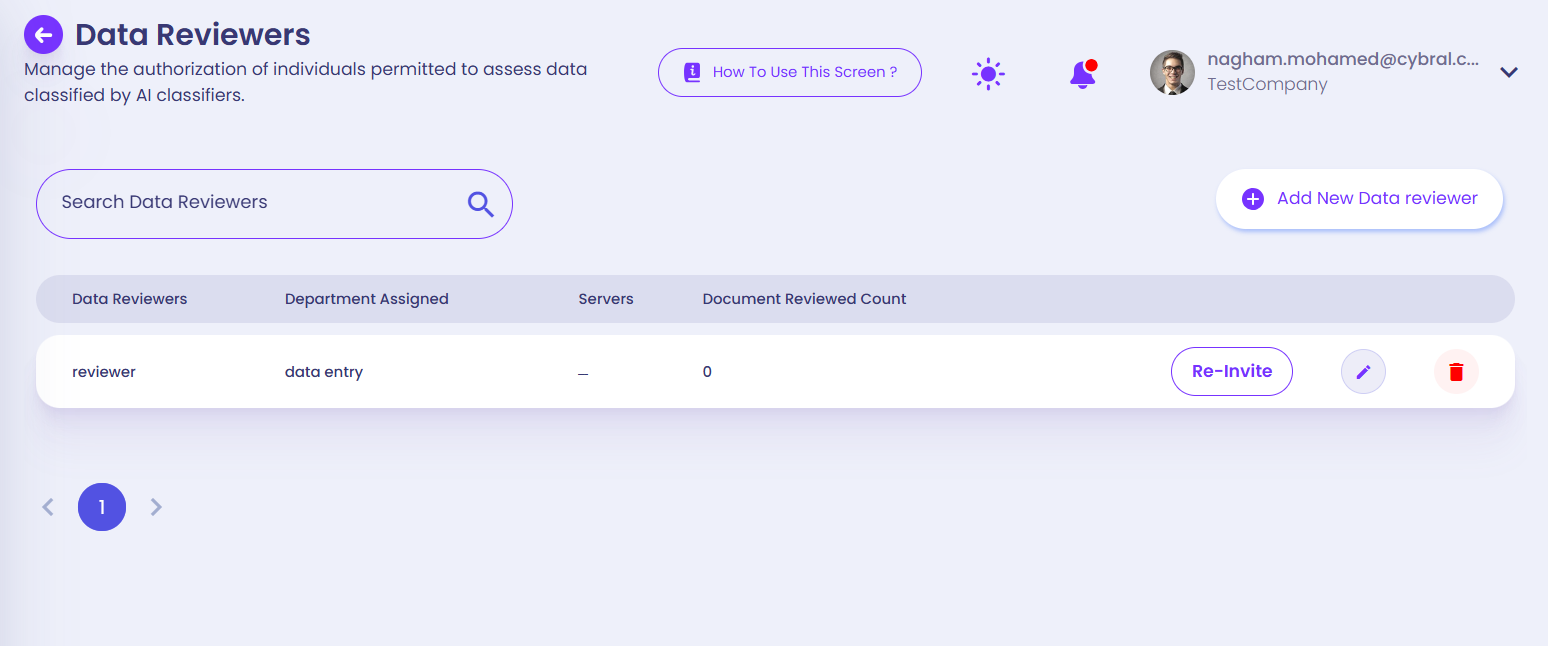The image size is (1548, 646).
Task: Toggle the light/dark theme sun icon
Action: pyautogui.click(x=988, y=74)
